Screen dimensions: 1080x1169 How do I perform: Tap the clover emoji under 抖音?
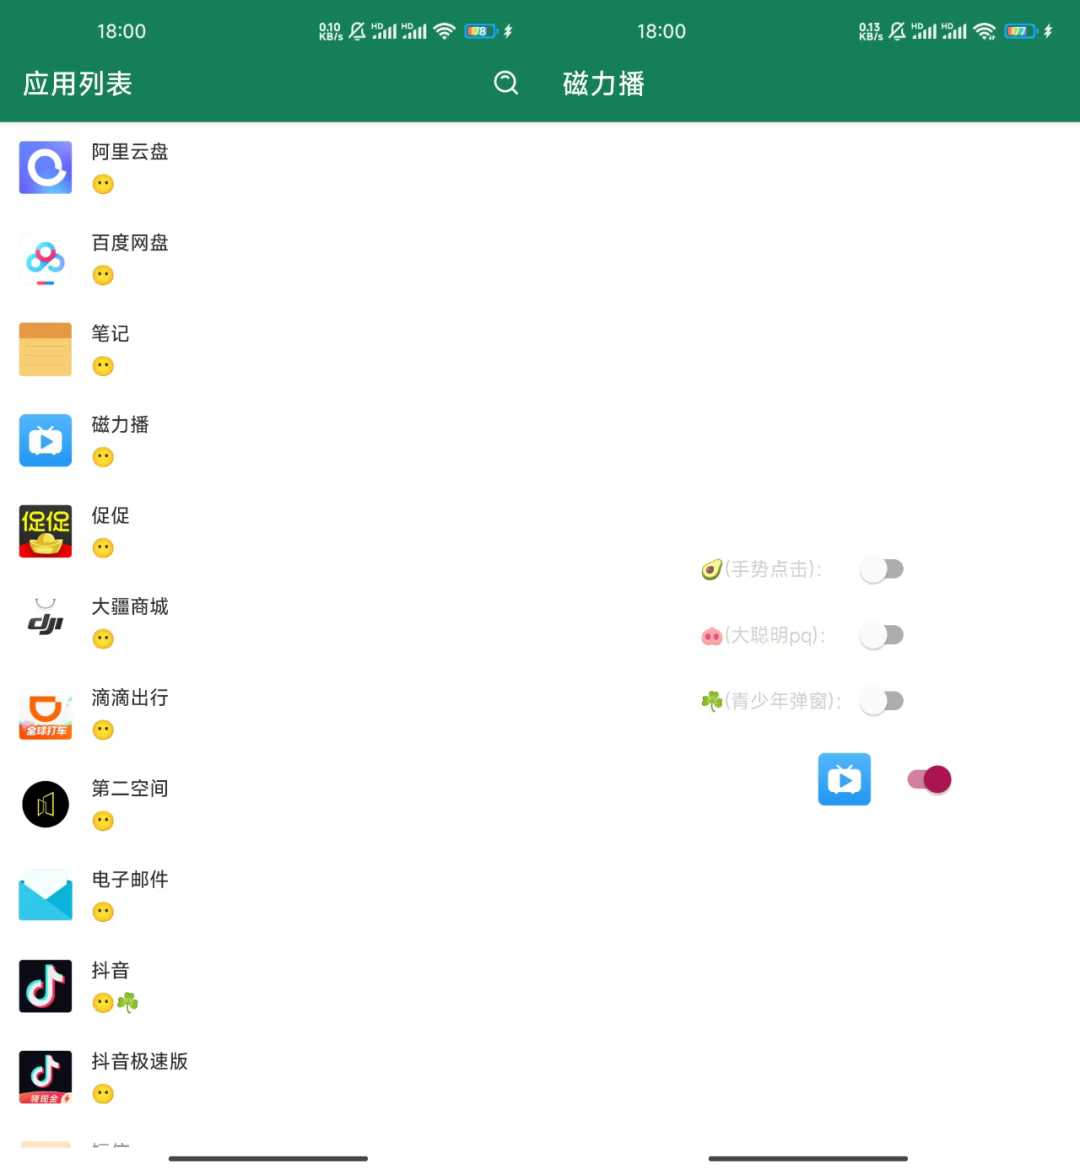127,1003
